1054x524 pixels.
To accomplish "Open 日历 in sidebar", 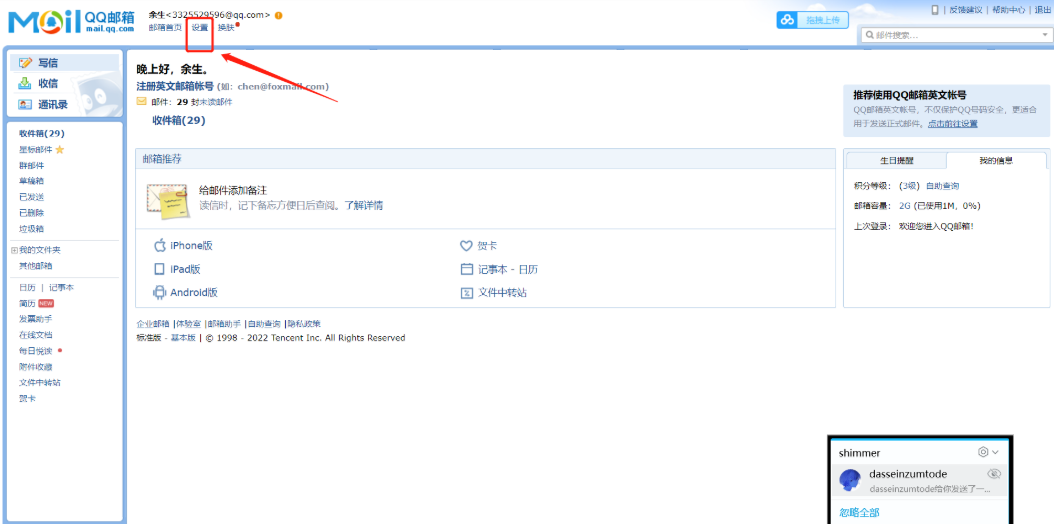I will 28,288.
